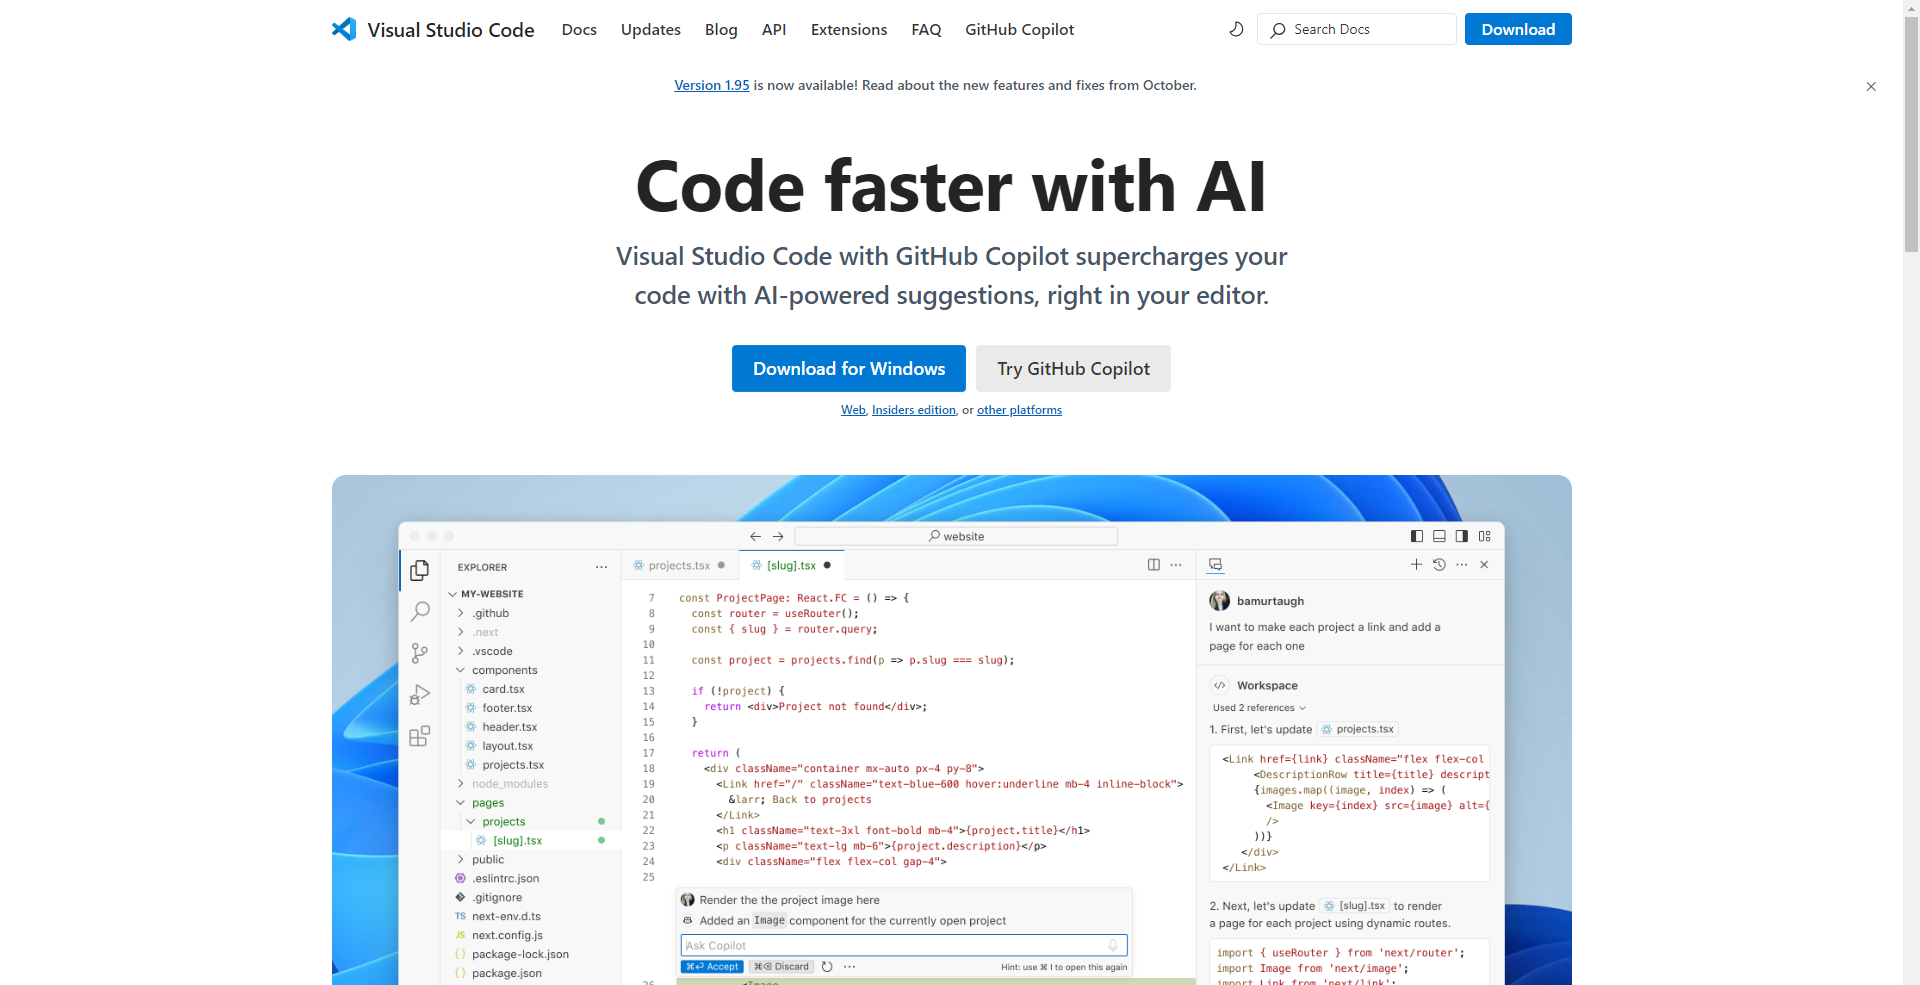
Task: Dismiss the version banner with X icon
Action: tap(1870, 87)
